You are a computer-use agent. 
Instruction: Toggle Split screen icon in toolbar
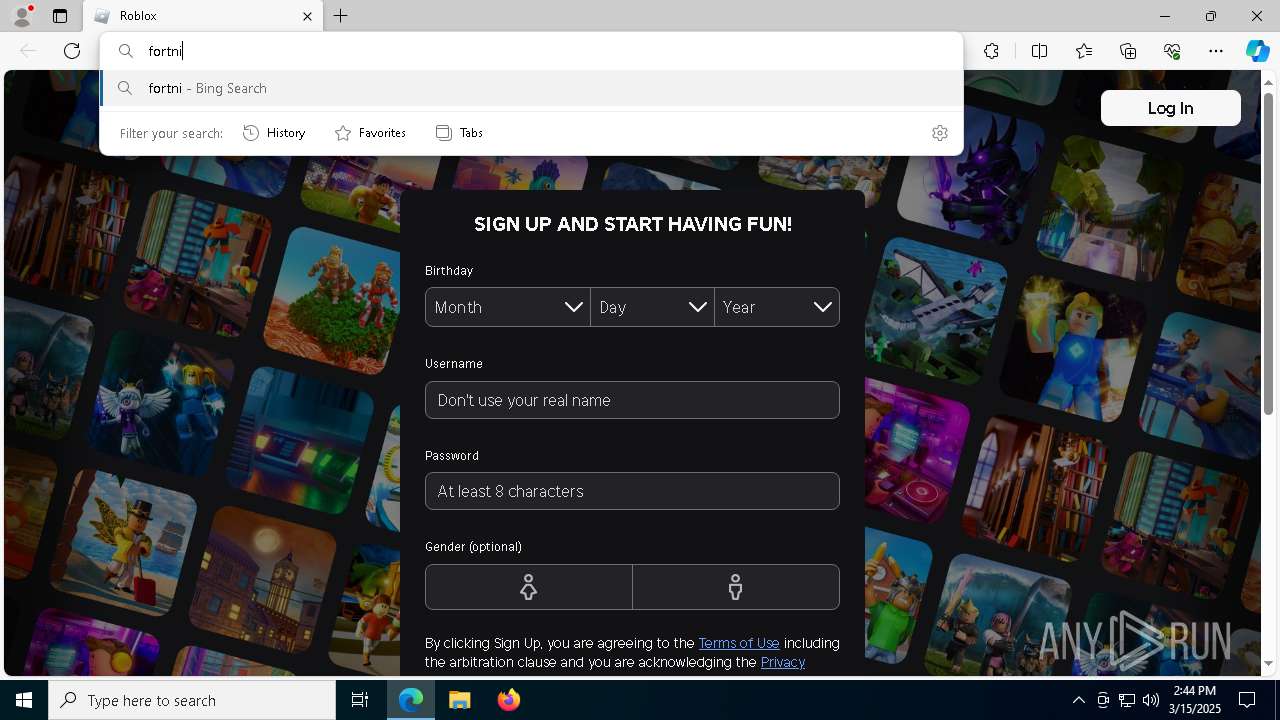point(1039,51)
